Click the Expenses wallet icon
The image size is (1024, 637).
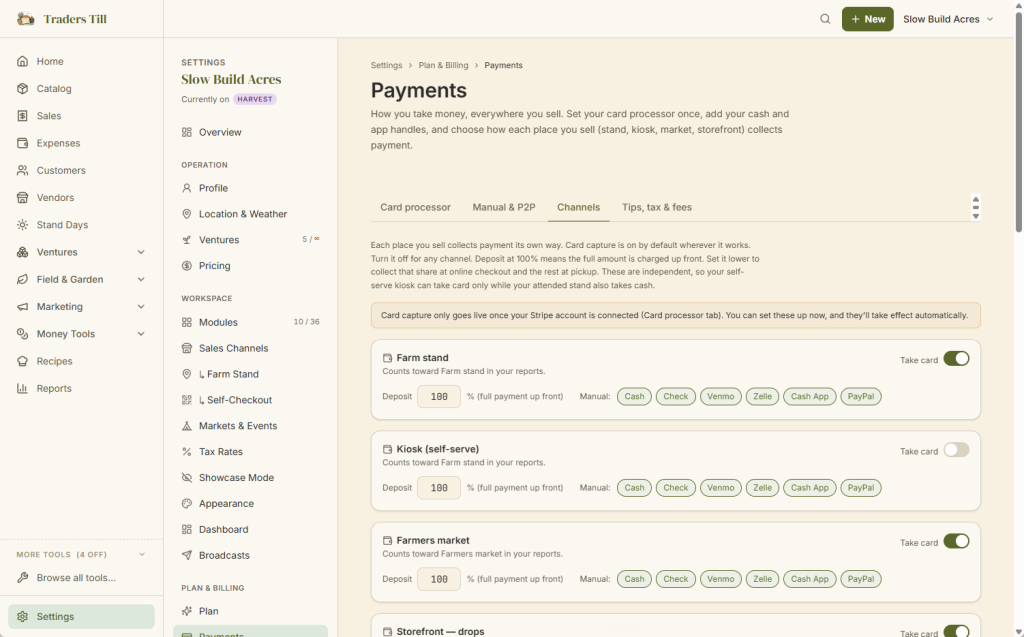22,143
